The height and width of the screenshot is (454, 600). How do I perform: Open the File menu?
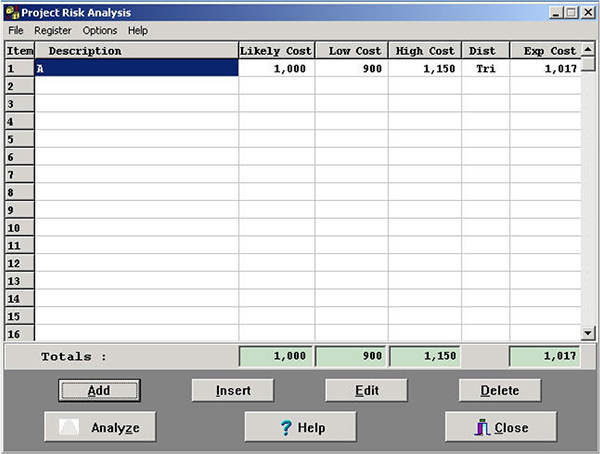[16, 31]
